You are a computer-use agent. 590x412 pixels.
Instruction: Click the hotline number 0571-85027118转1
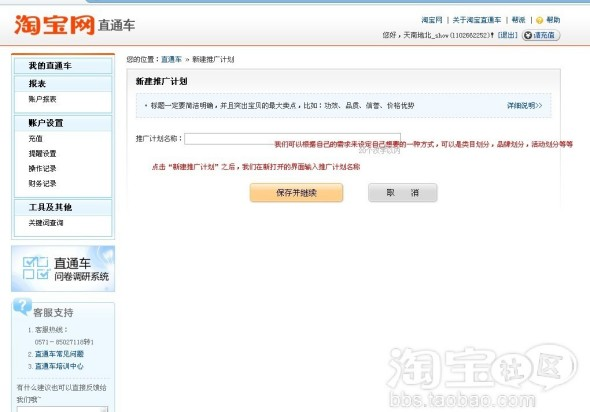tap(64, 342)
